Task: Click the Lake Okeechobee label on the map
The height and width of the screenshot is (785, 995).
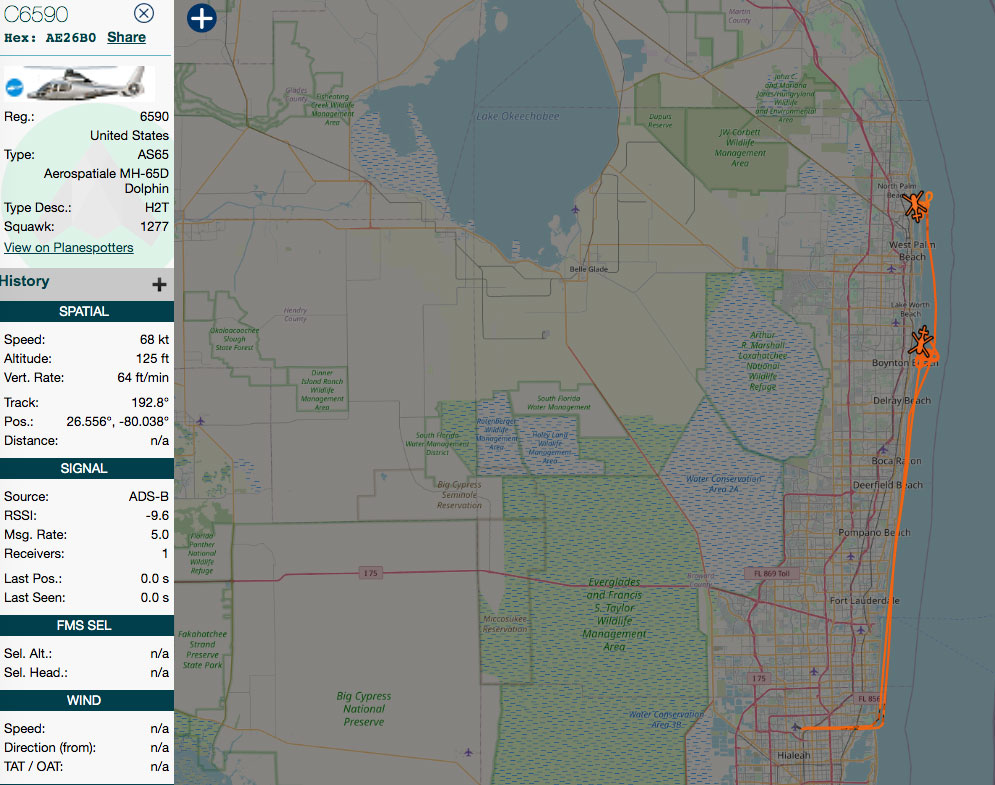Action: [x=518, y=116]
